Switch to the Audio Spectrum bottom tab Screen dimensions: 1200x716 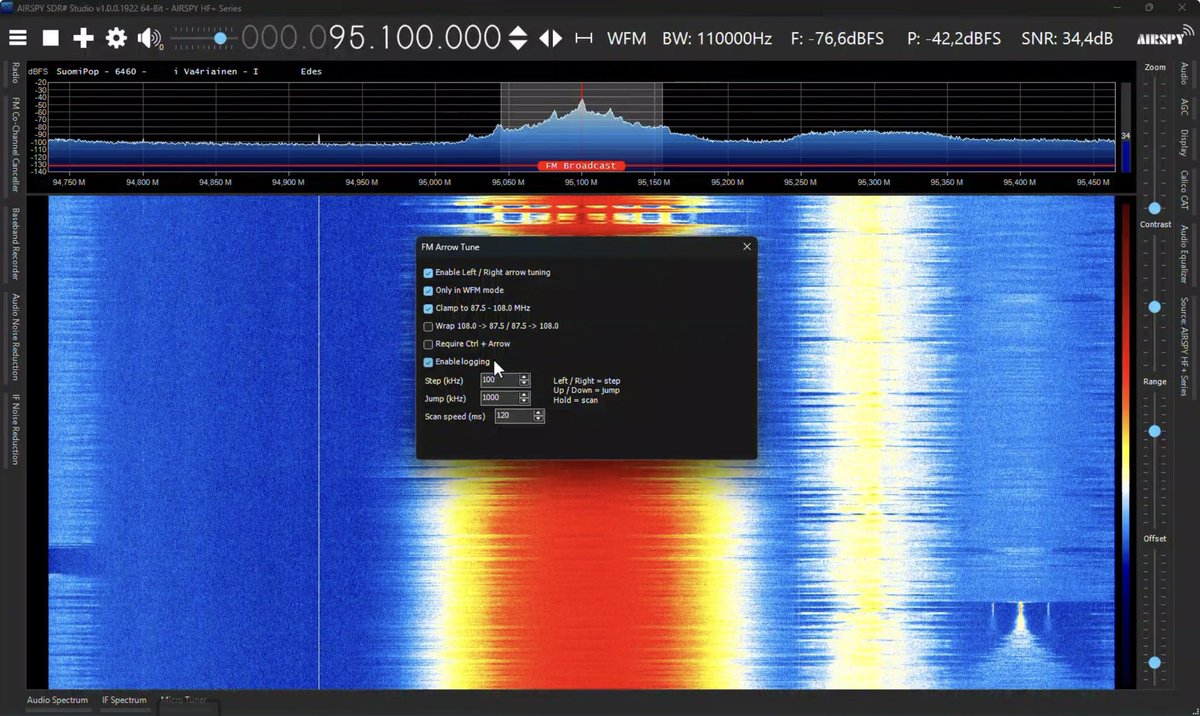(x=57, y=700)
